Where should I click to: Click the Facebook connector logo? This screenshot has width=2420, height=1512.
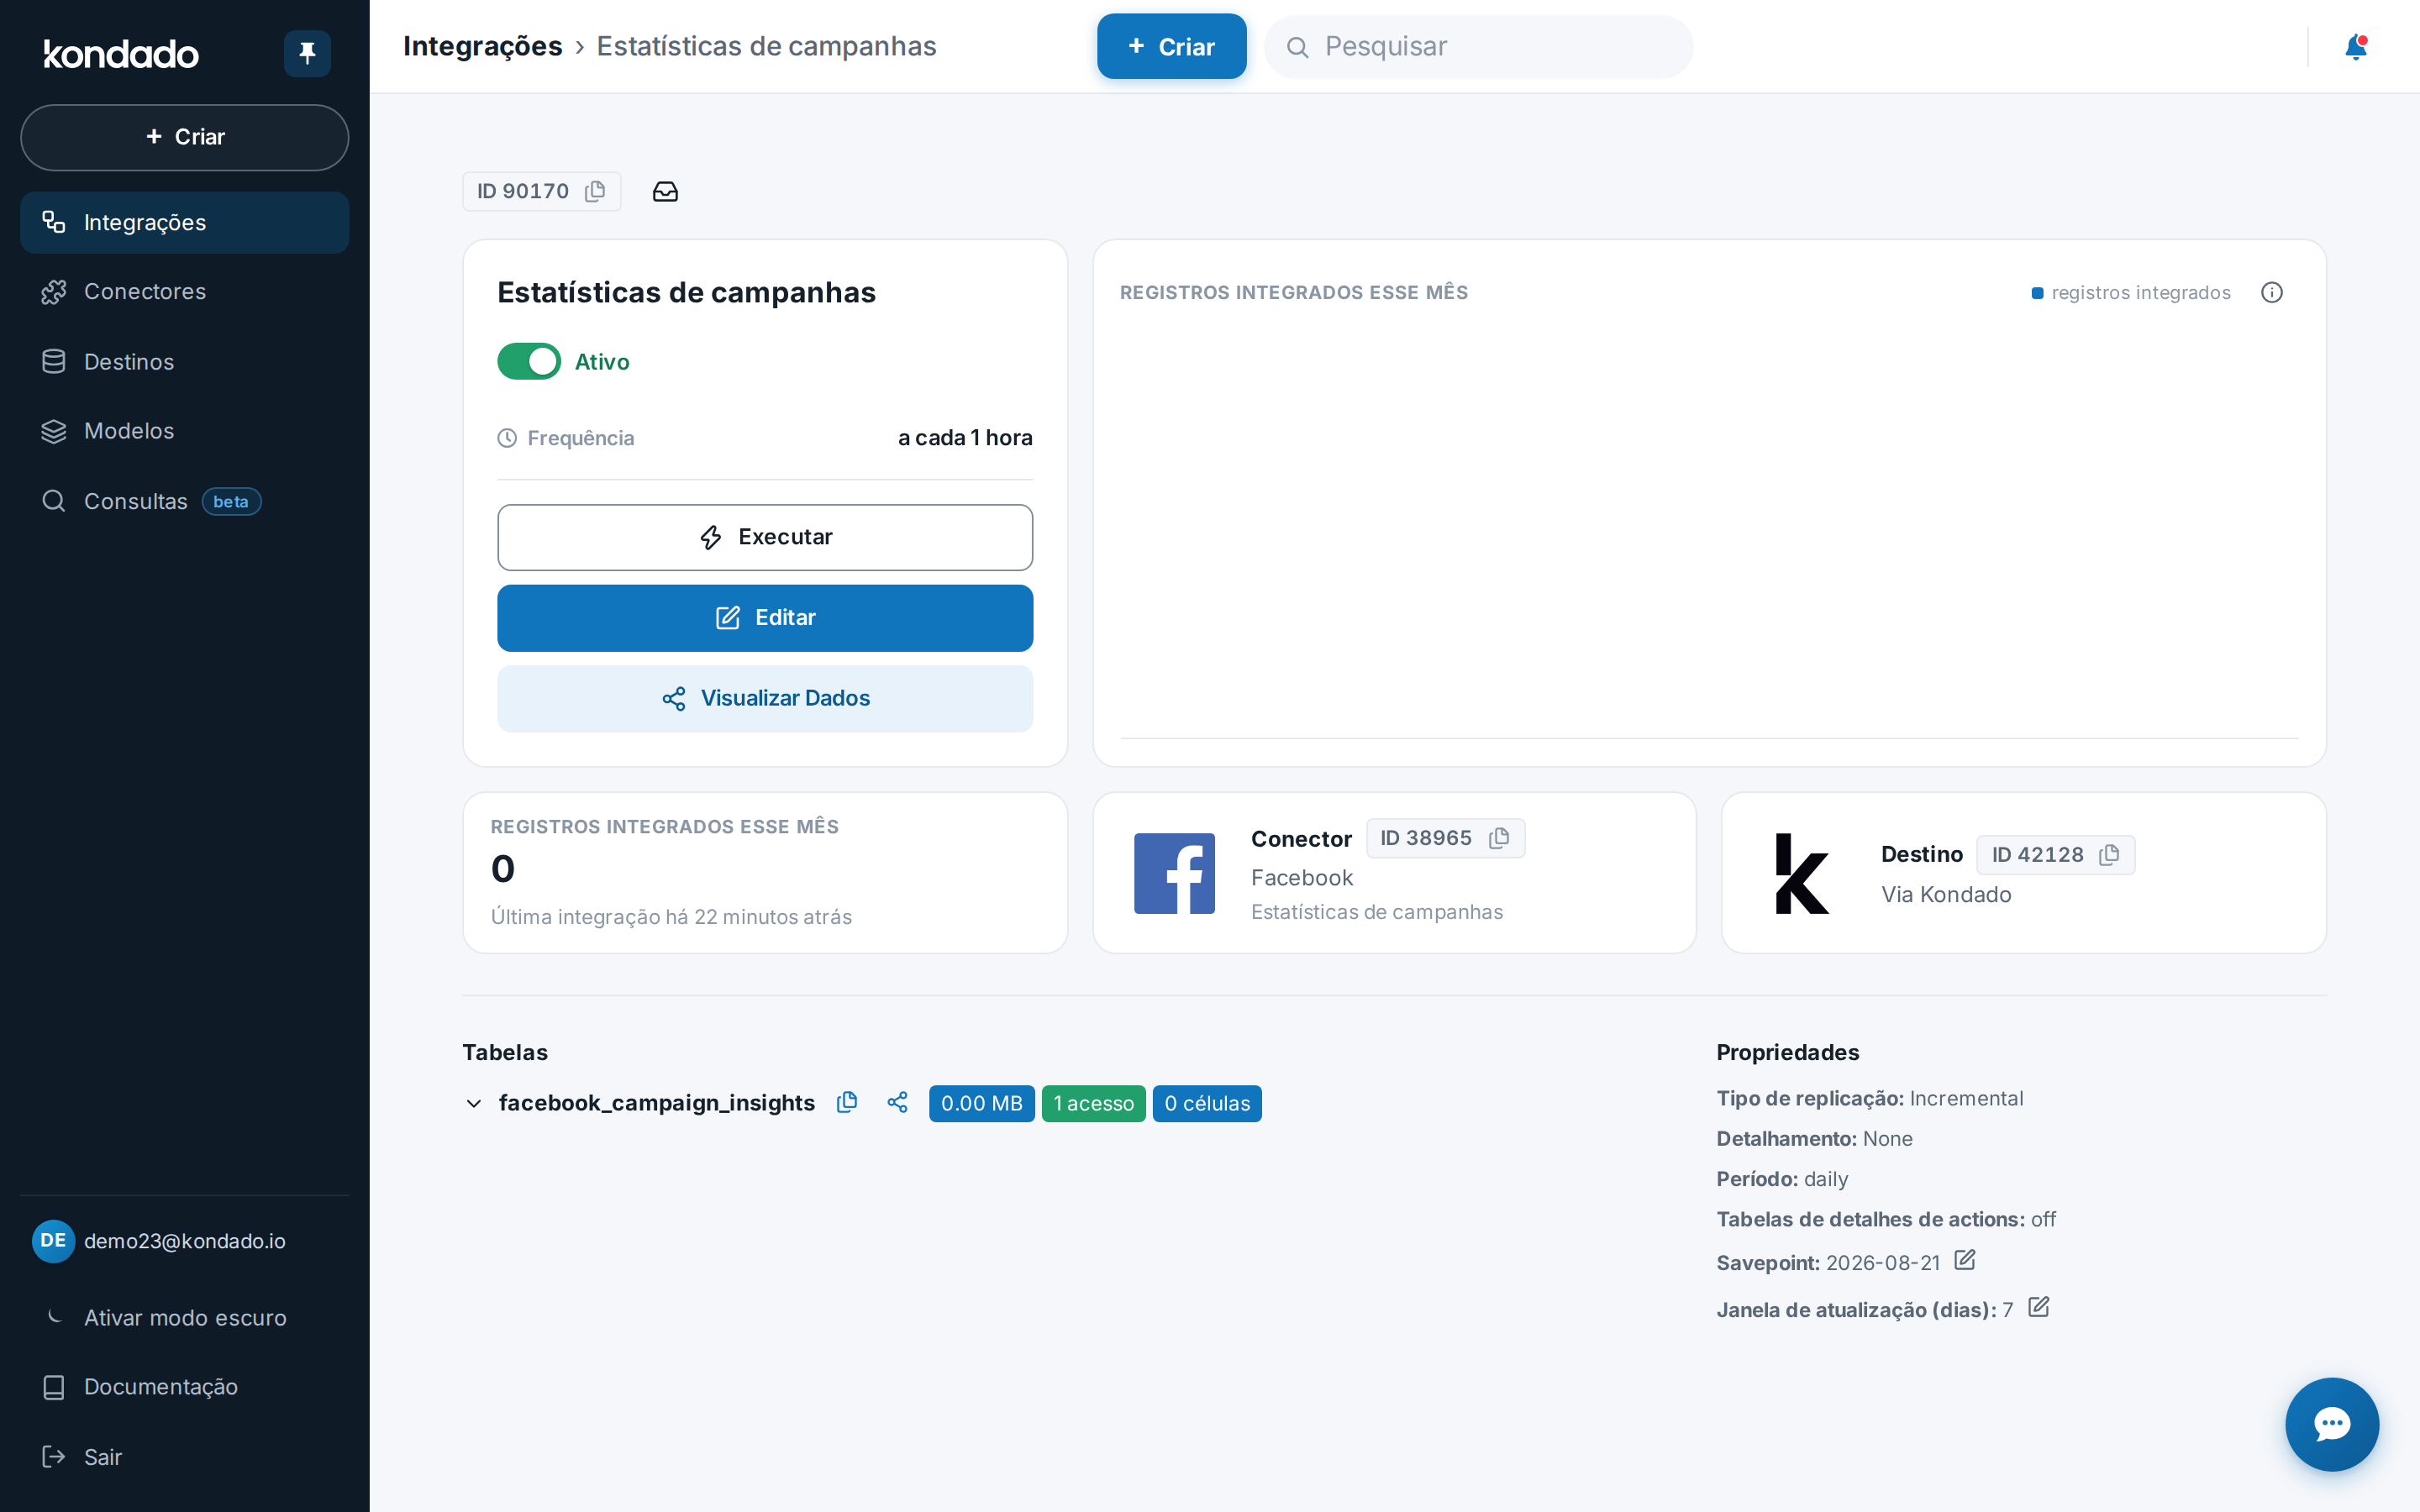click(x=1174, y=873)
